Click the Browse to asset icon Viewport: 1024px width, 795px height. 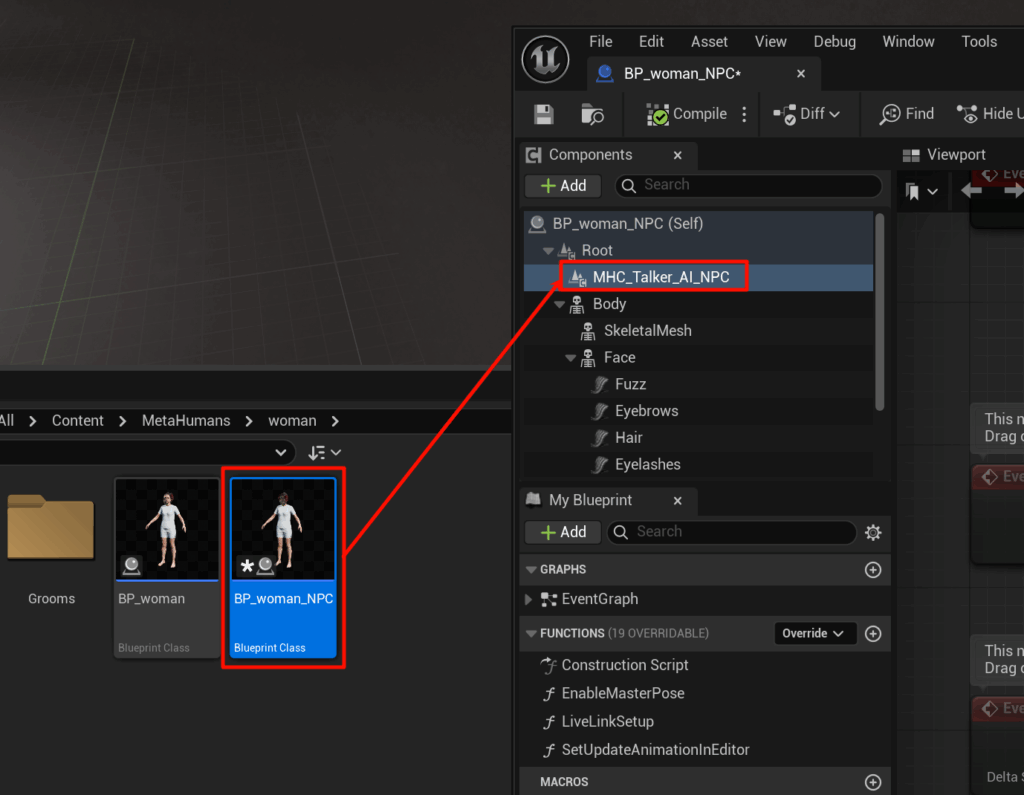point(592,114)
